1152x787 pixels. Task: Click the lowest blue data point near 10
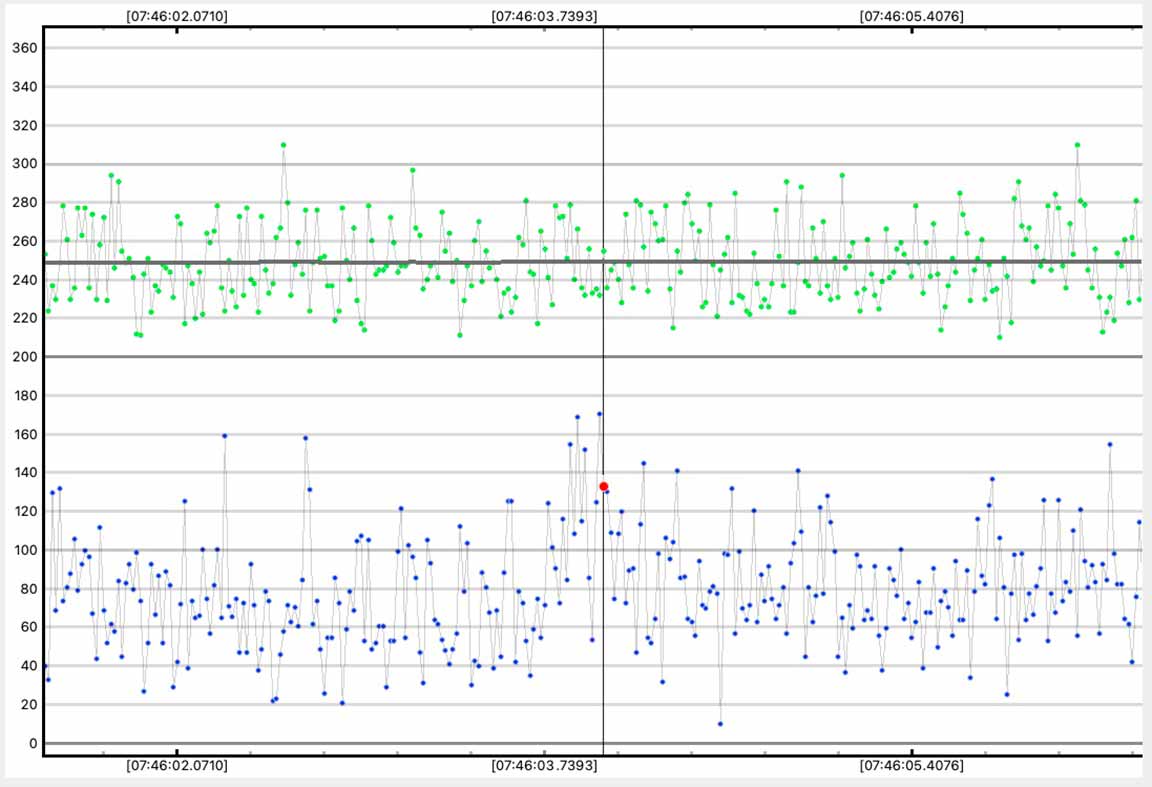click(x=720, y=724)
